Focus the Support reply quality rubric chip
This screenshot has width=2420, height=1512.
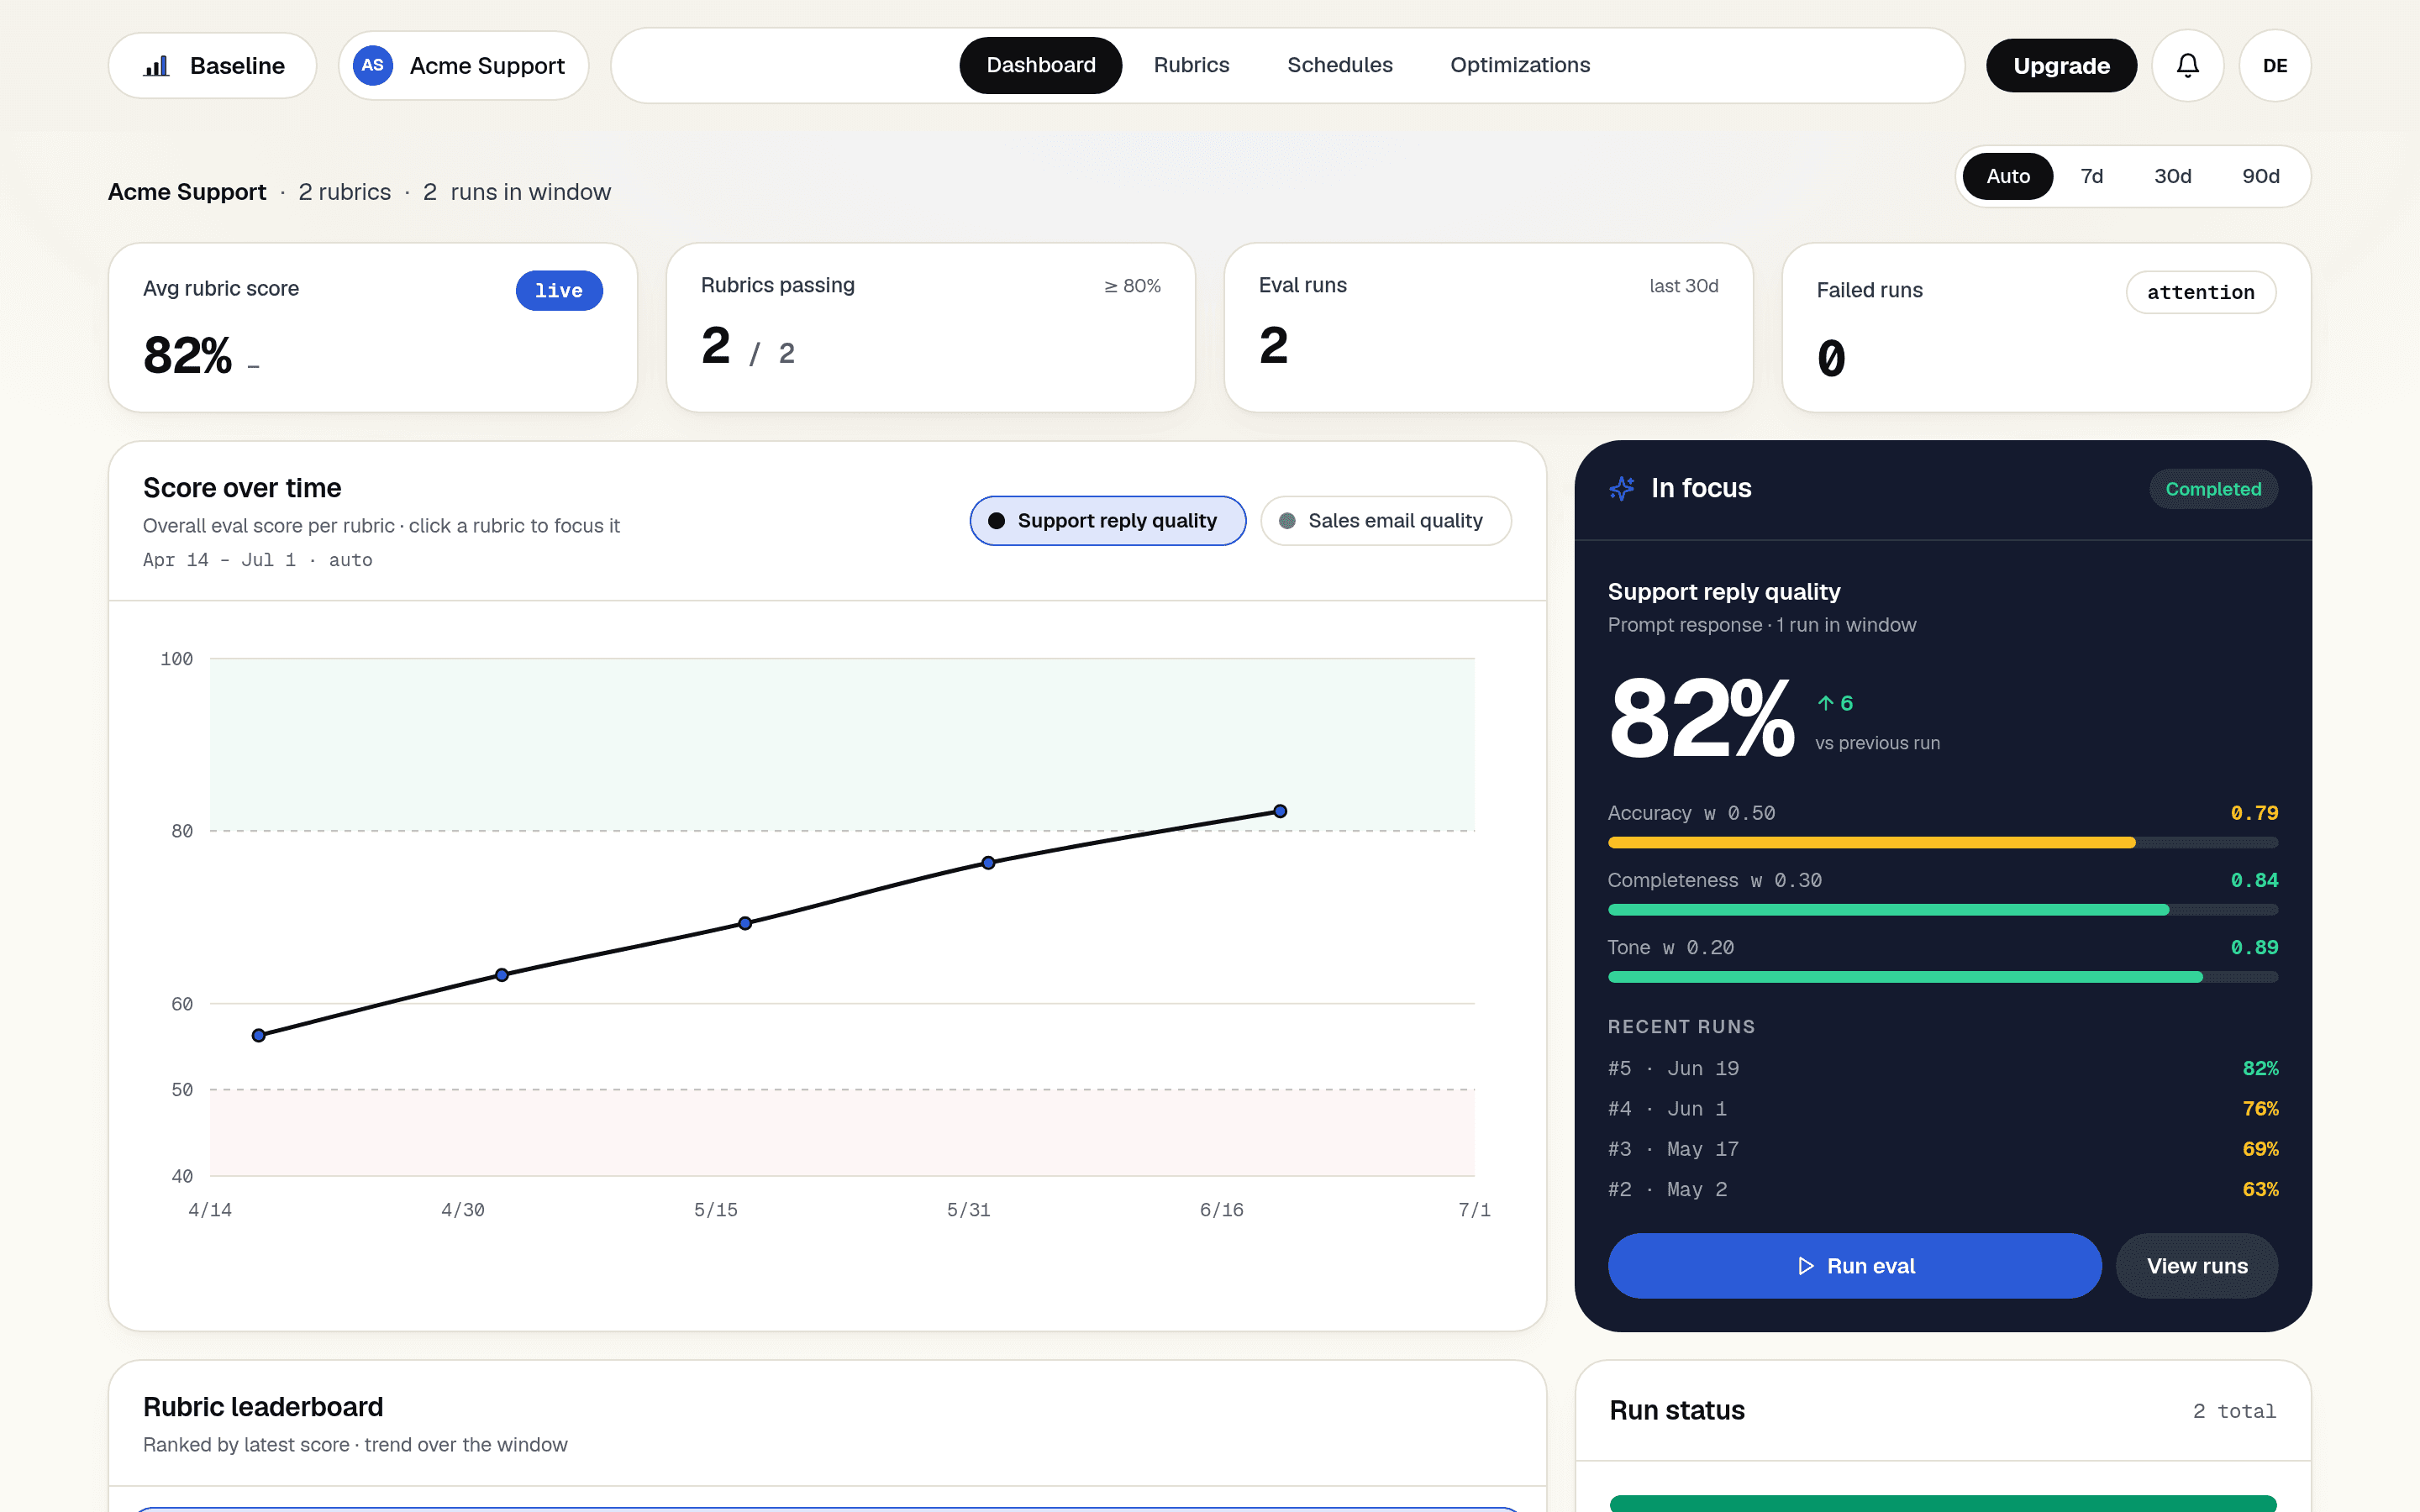point(1108,521)
